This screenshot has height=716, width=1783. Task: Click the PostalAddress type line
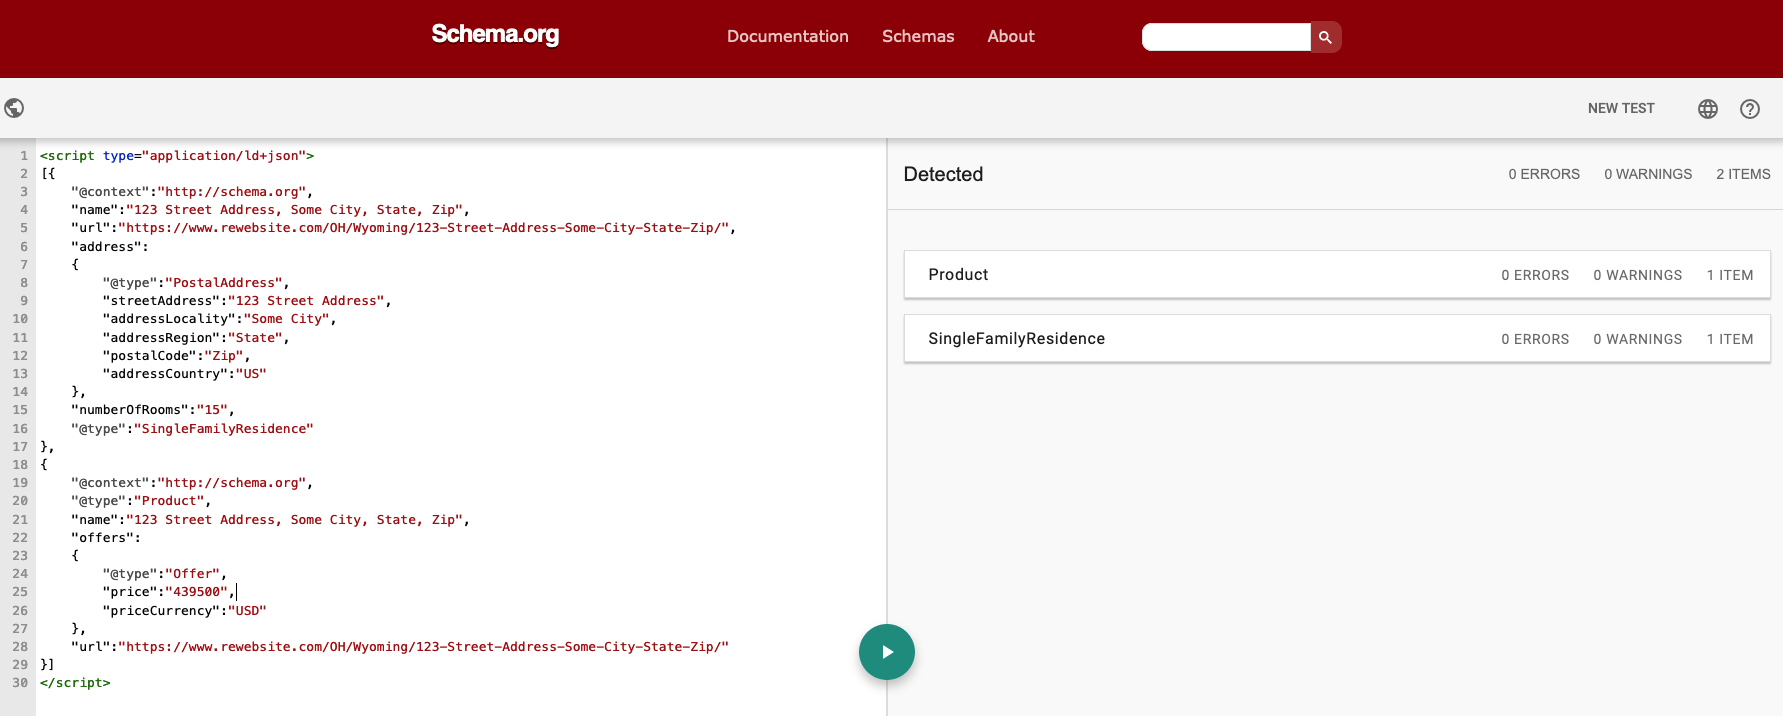[x=195, y=283]
